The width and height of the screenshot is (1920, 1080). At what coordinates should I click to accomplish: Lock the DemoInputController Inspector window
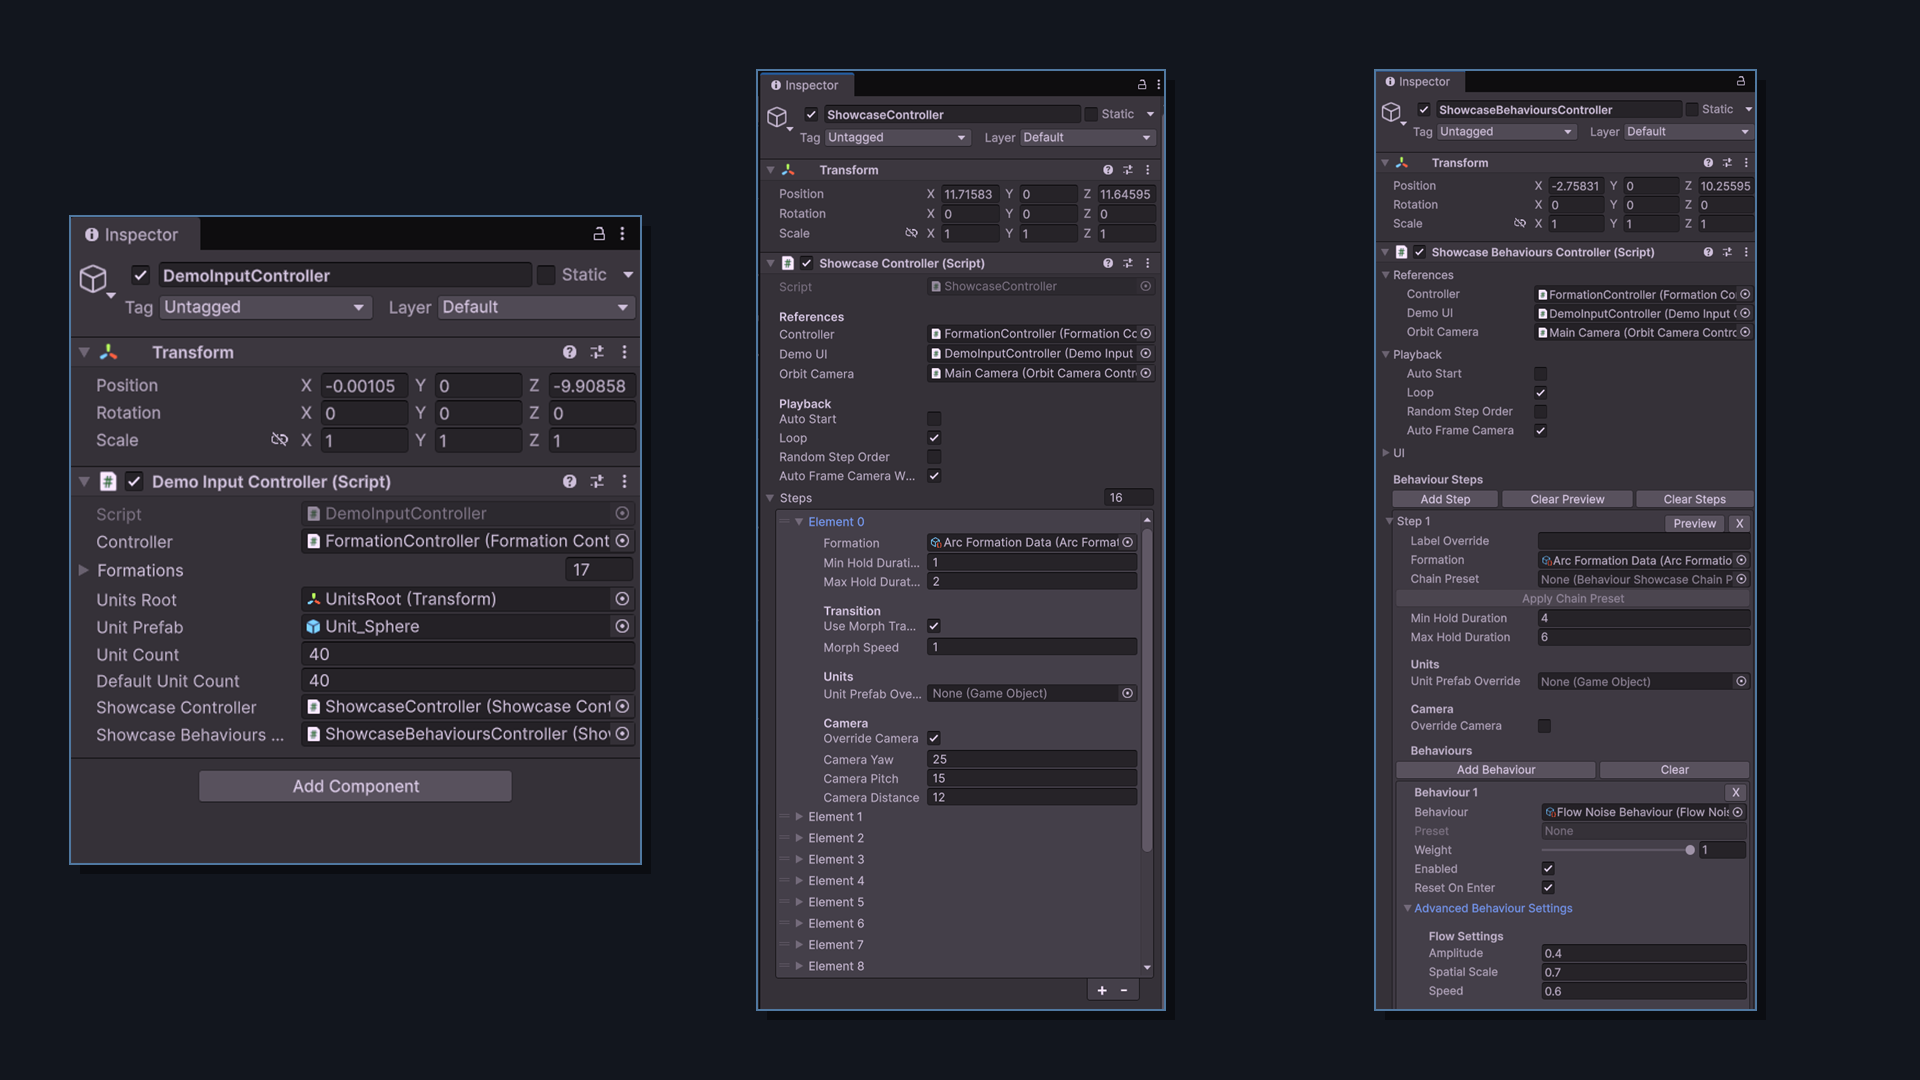click(x=599, y=234)
